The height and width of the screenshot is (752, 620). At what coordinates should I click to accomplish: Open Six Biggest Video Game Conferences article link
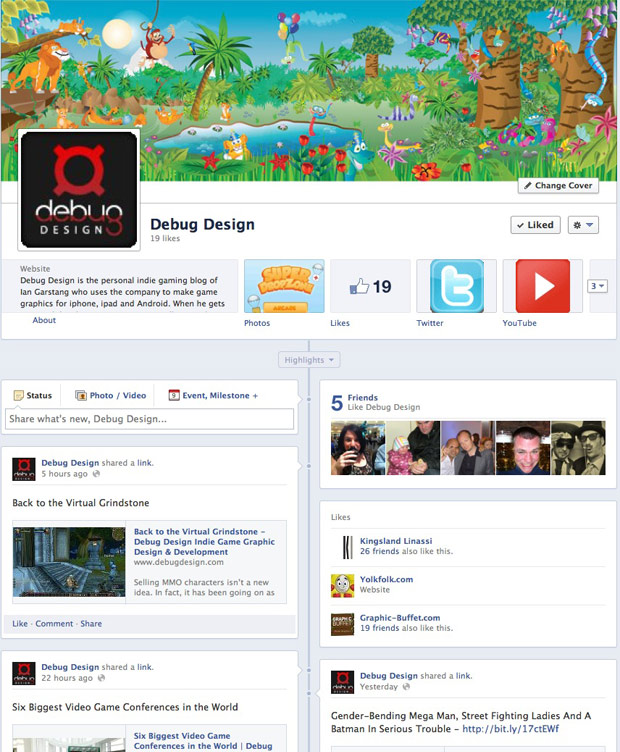coord(203,741)
